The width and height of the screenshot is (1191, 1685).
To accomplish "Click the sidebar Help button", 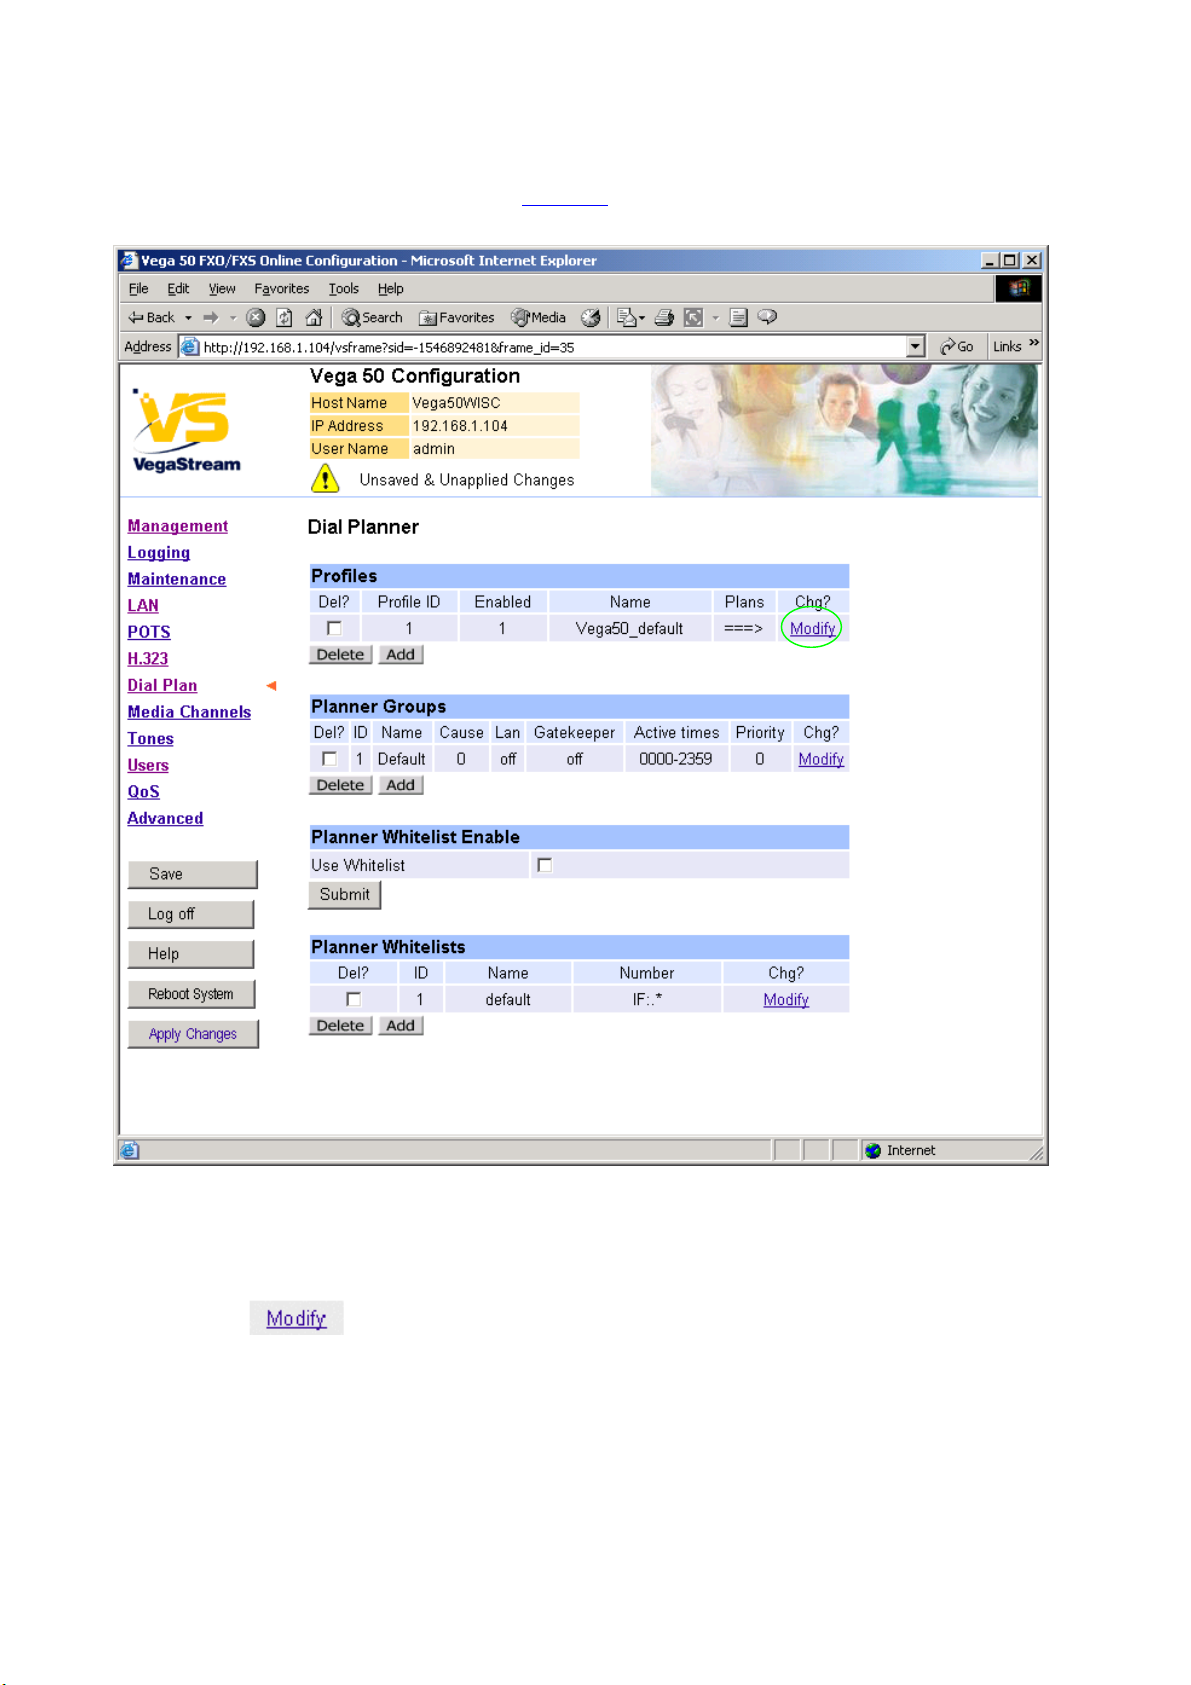I will 190,954.
